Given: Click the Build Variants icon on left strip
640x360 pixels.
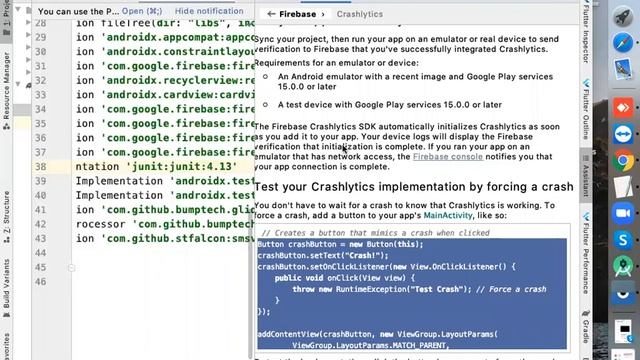Looking at the screenshot, I should coord(6,314).
